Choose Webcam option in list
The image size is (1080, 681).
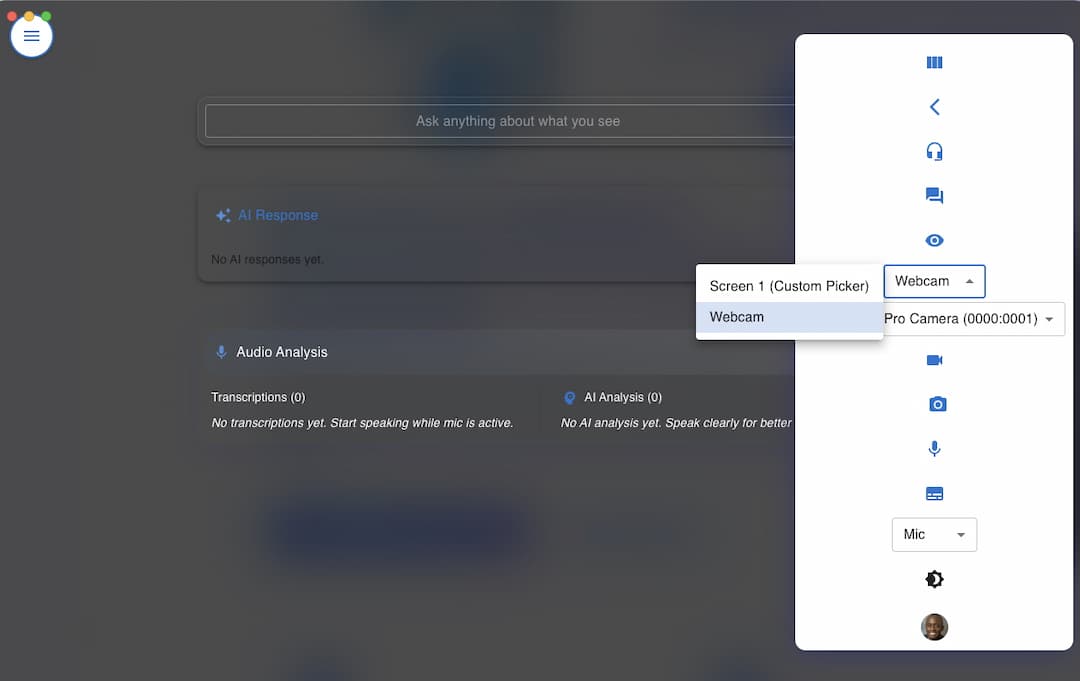(x=789, y=317)
